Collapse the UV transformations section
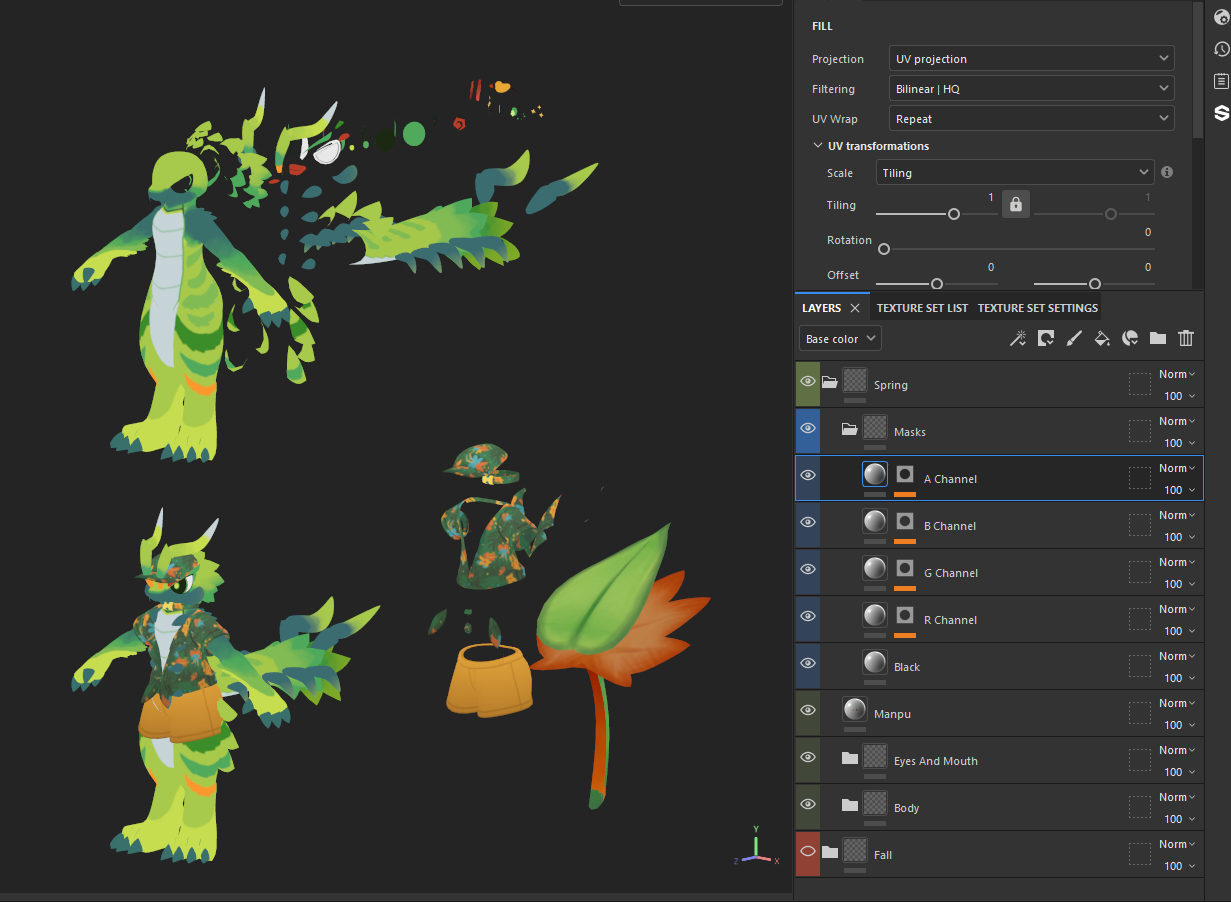Screen dimensions: 1231x902 pyautogui.click(x=818, y=146)
